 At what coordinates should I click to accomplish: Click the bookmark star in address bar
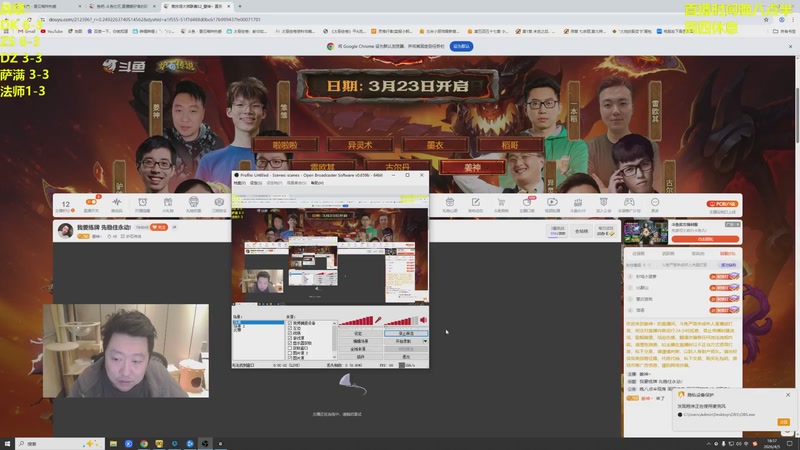pos(766,19)
